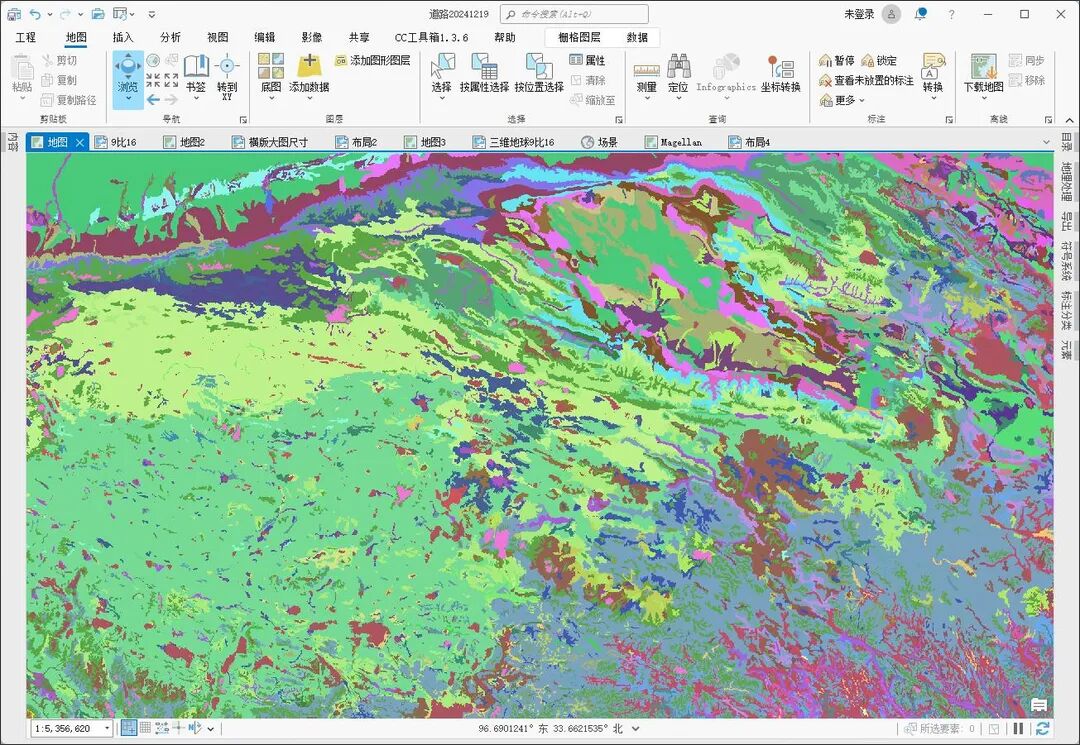
Task: Toggle snapping icon in status bar
Action: pos(128,728)
